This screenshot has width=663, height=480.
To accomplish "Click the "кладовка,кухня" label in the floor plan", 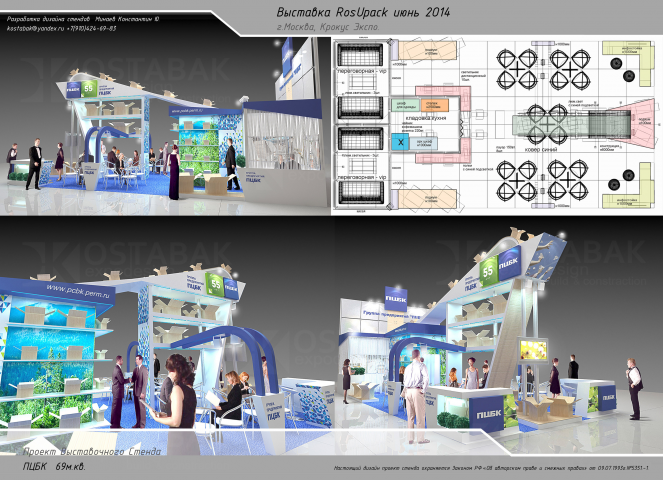I will pyautogui.click(x=425, y=118).
